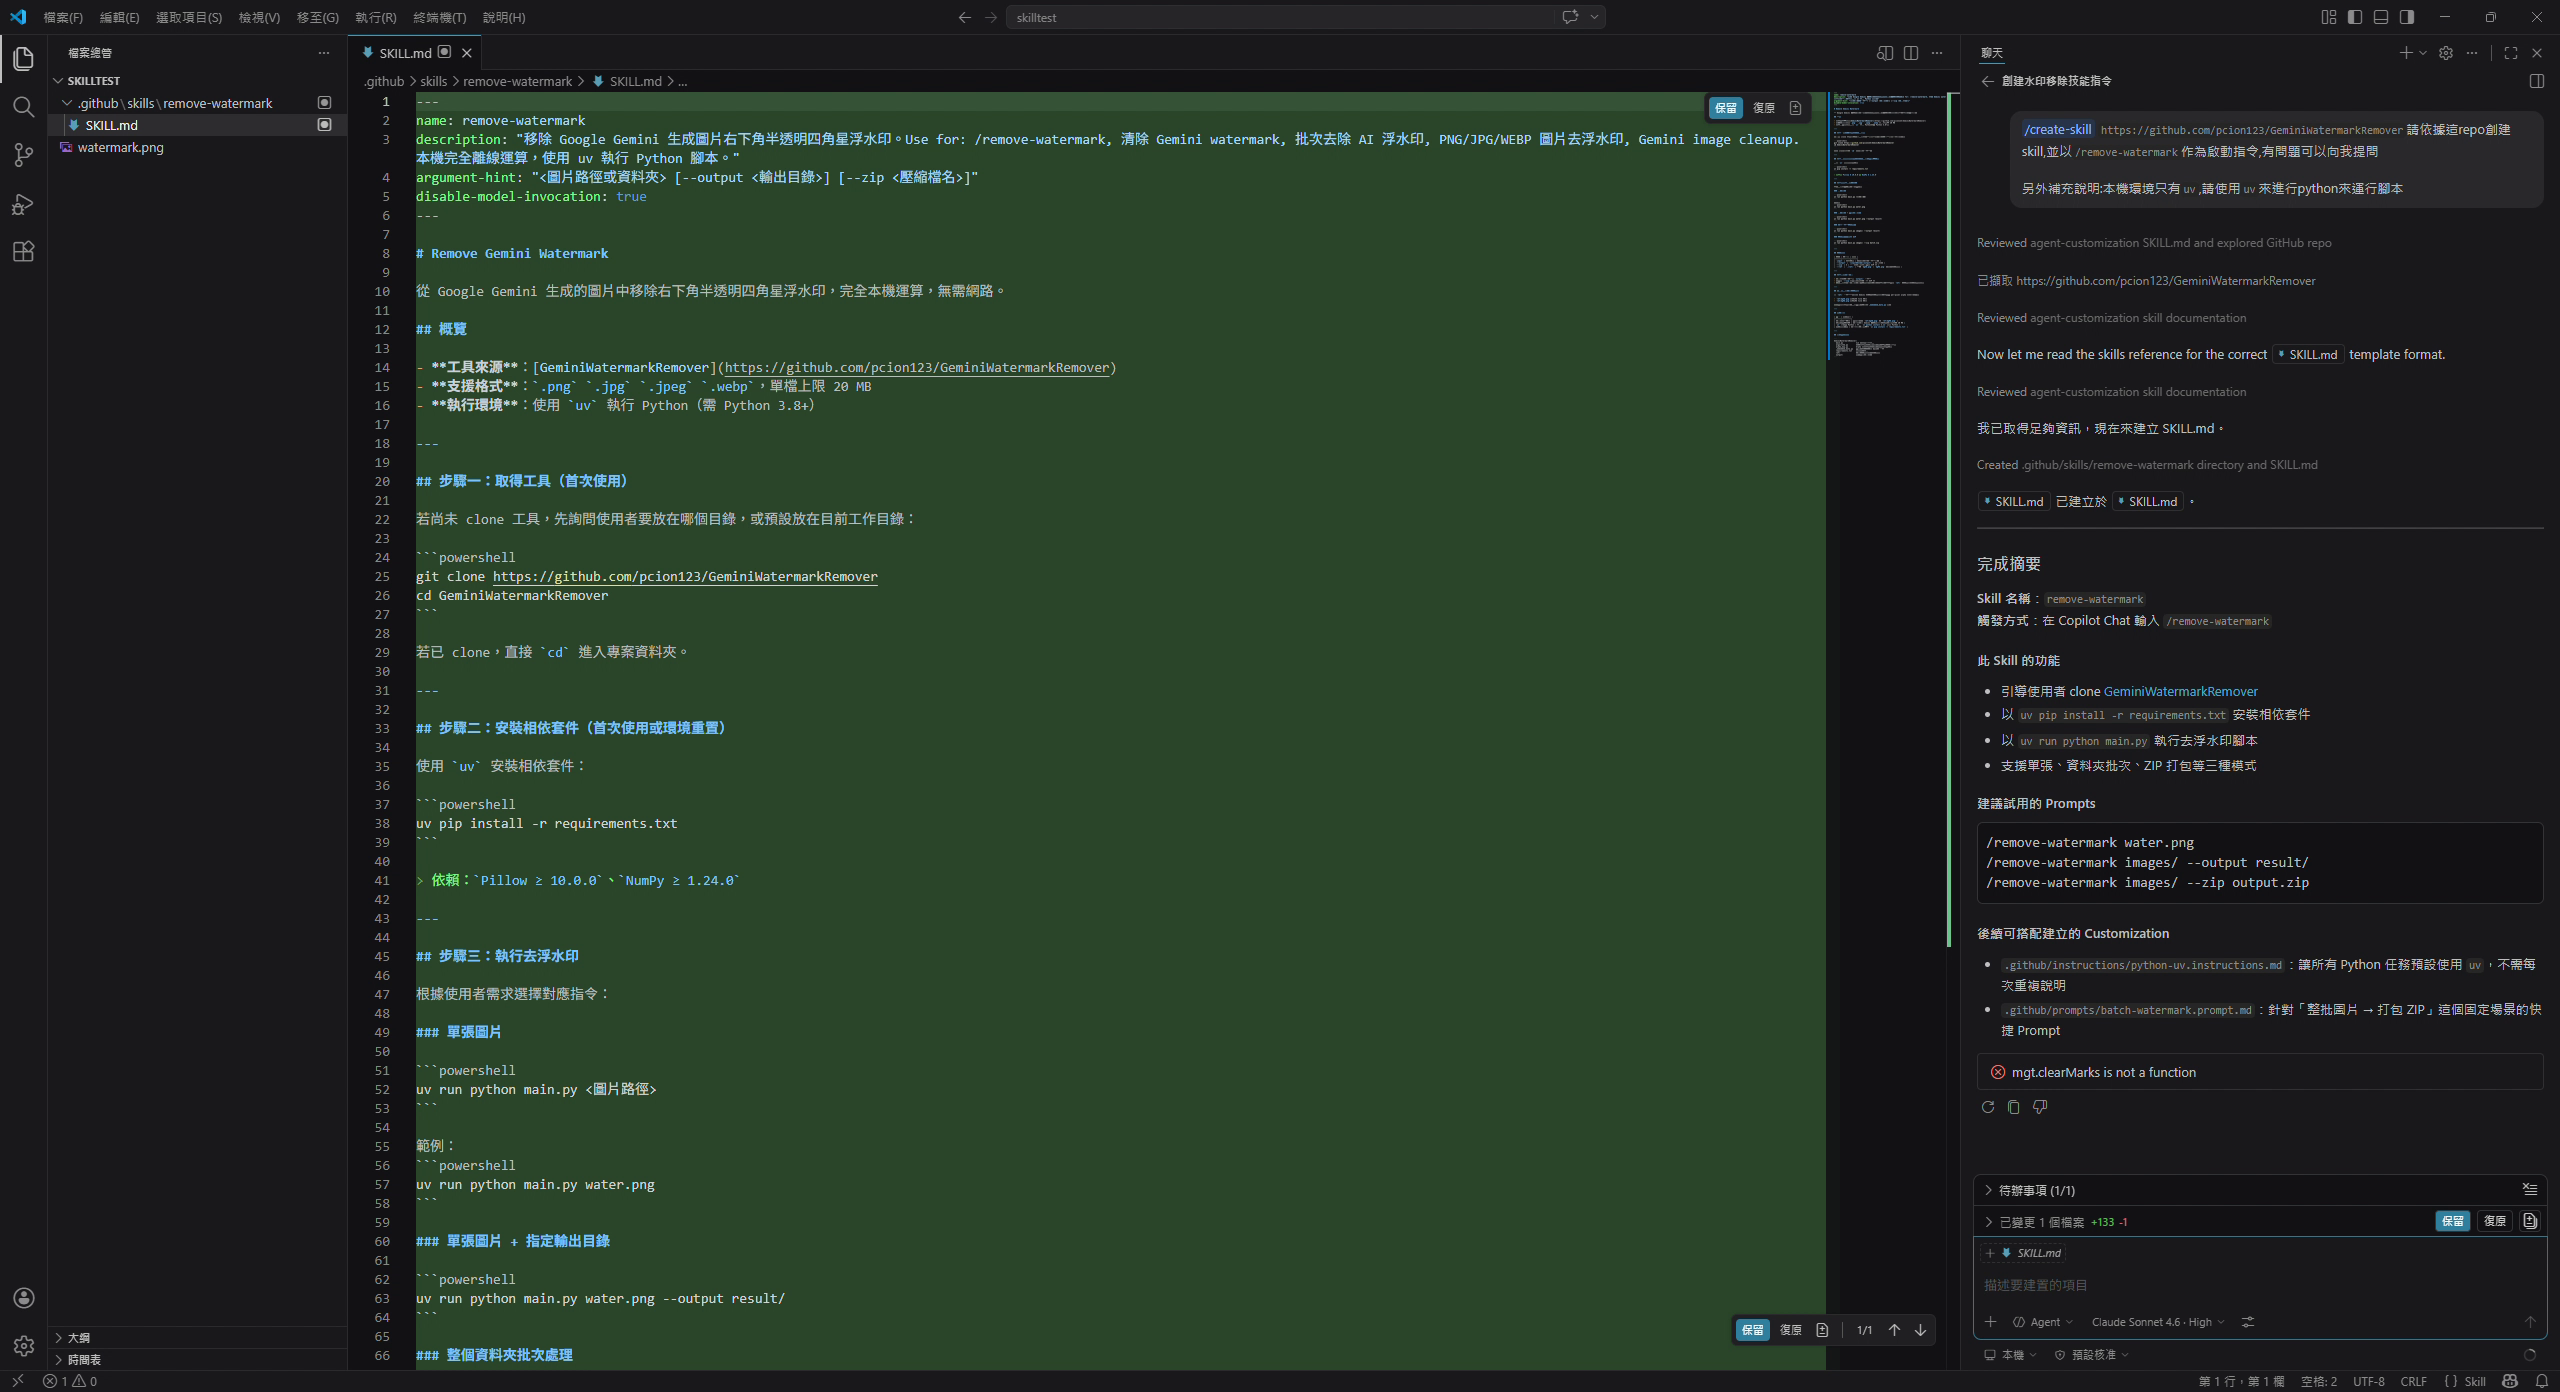The height and width of the screenshot is (1392, 2560).
Task: Open the Search view in activity bar
Action: click(23, 107)
